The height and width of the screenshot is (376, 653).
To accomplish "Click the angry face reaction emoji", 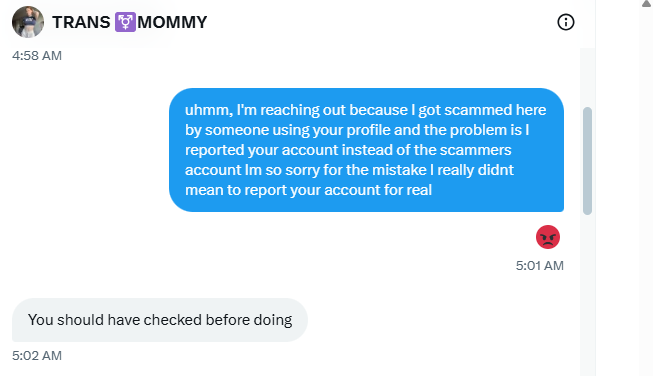I will (x=548, y=237).
